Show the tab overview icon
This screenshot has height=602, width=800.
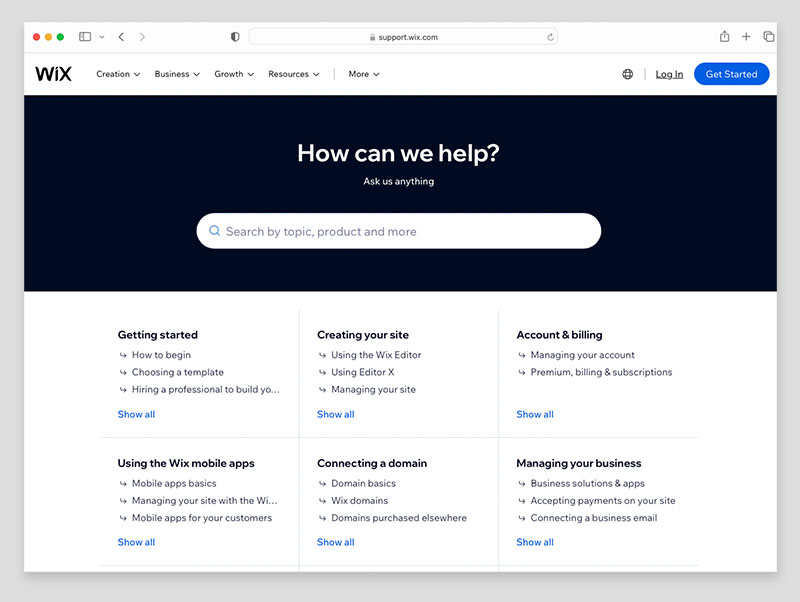tap(768, 37)
